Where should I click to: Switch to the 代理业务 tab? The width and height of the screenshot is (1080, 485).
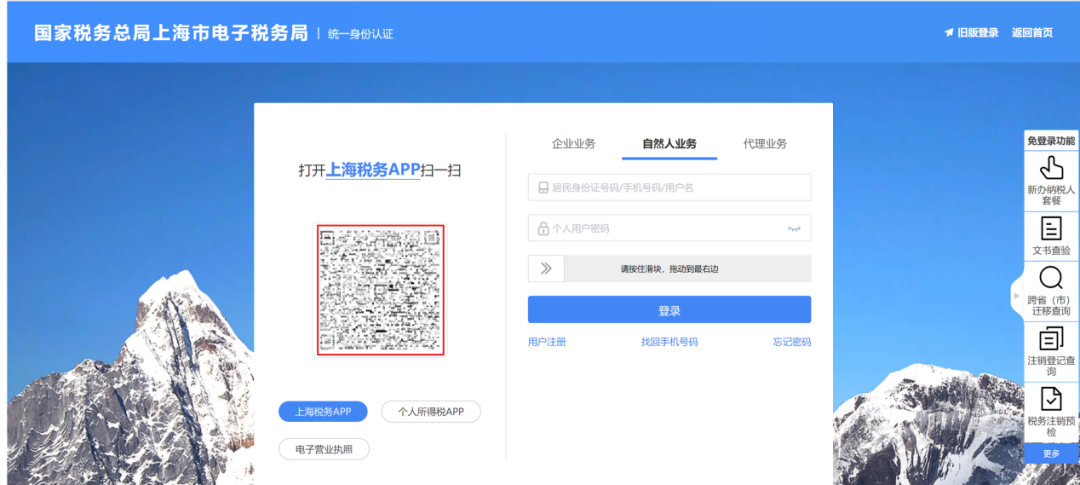tap(764, 144)
